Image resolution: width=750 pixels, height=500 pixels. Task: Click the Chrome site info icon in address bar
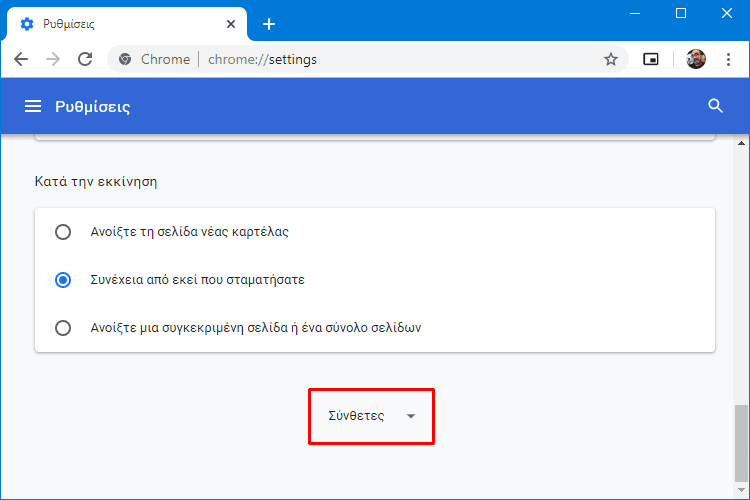[125, 59]
